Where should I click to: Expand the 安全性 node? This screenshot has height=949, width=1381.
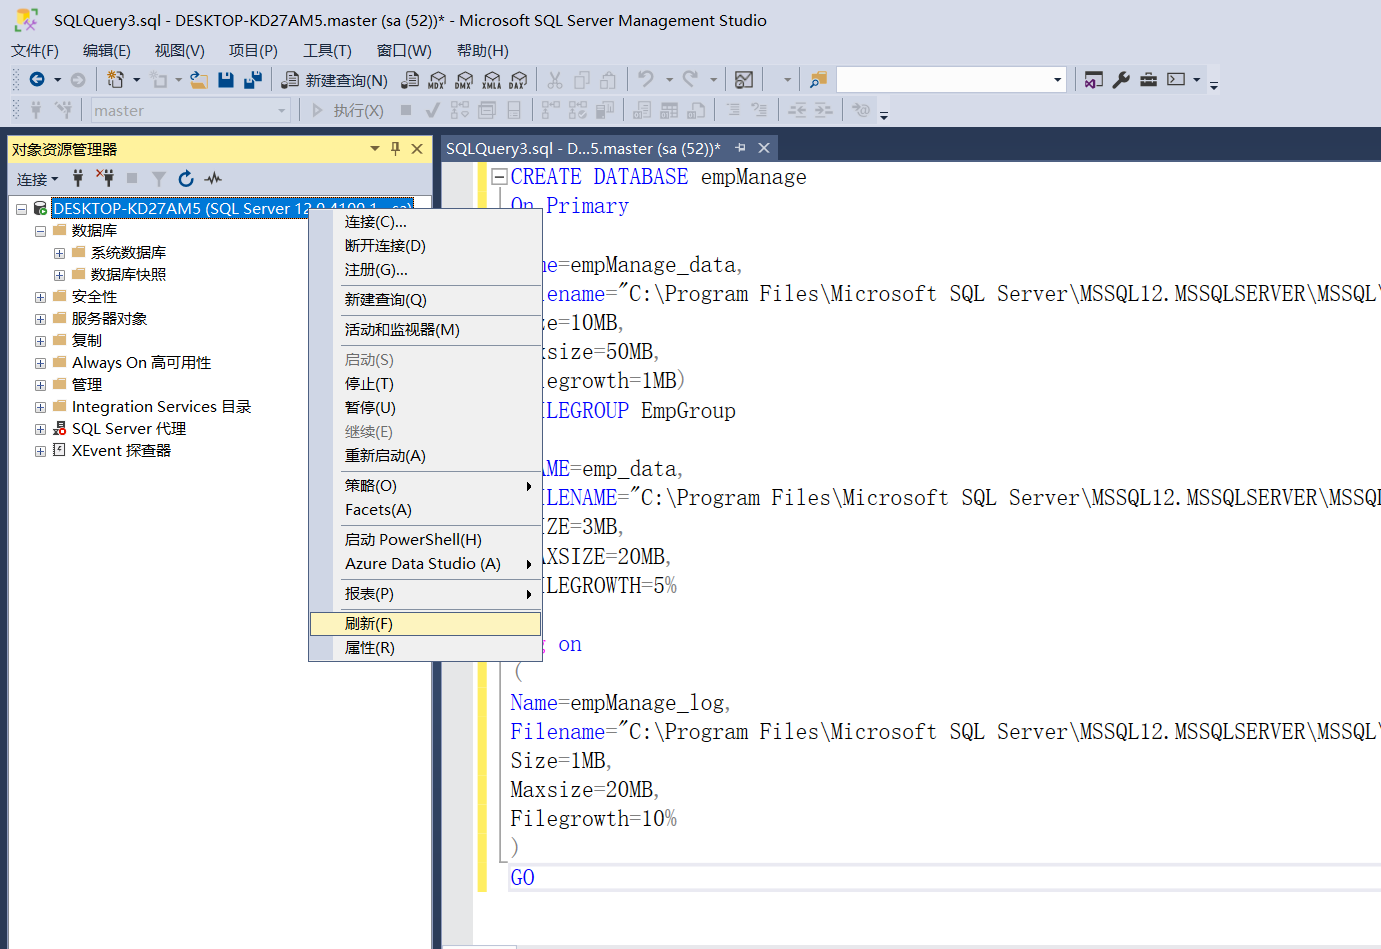coord(40,297)
